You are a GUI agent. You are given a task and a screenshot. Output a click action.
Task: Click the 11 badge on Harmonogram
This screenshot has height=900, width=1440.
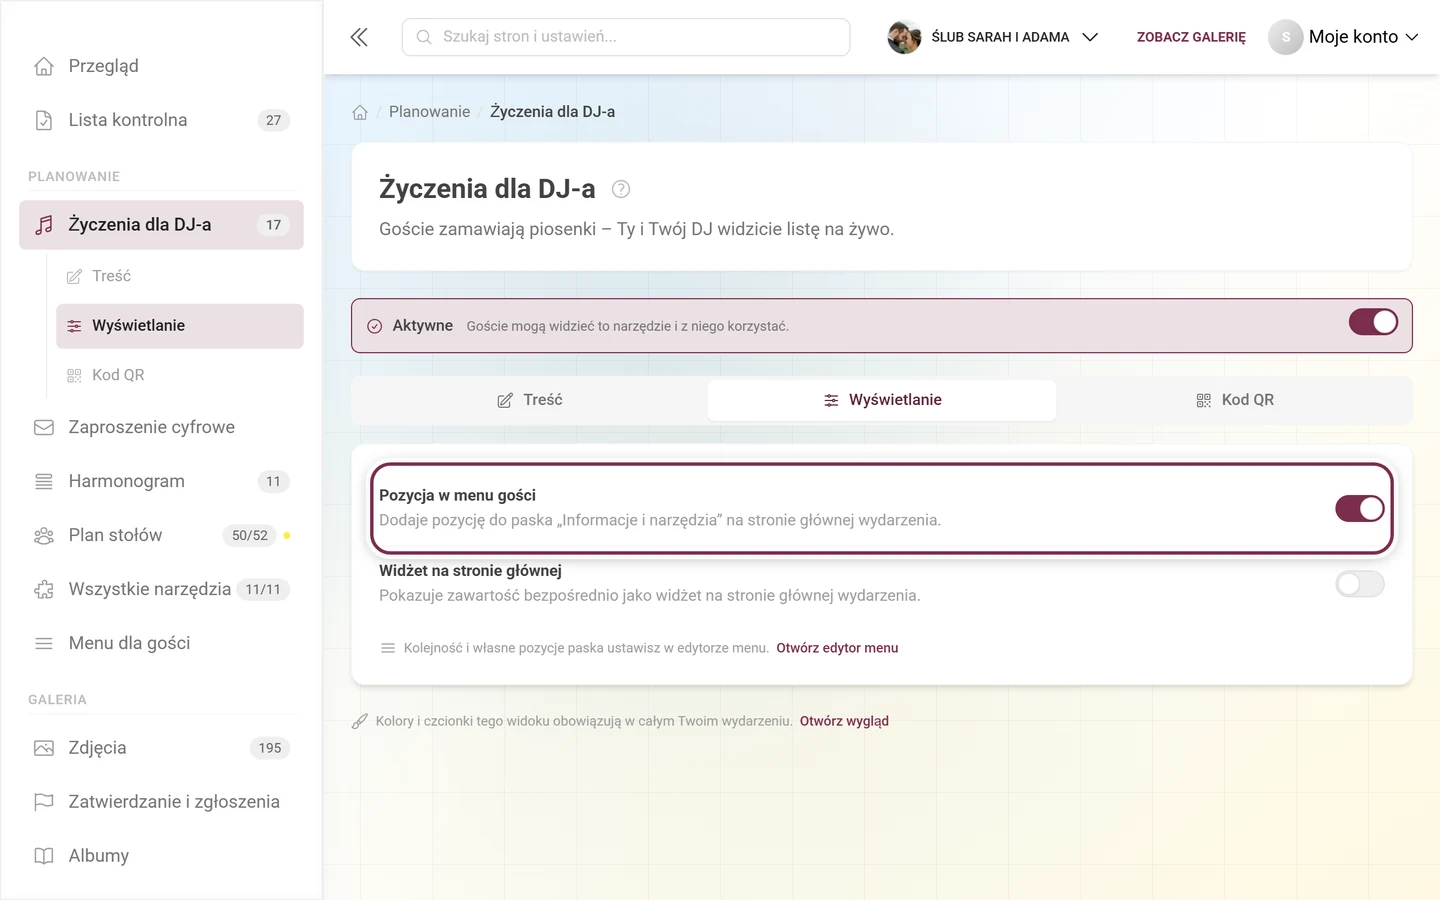click(x=273, y=481)
